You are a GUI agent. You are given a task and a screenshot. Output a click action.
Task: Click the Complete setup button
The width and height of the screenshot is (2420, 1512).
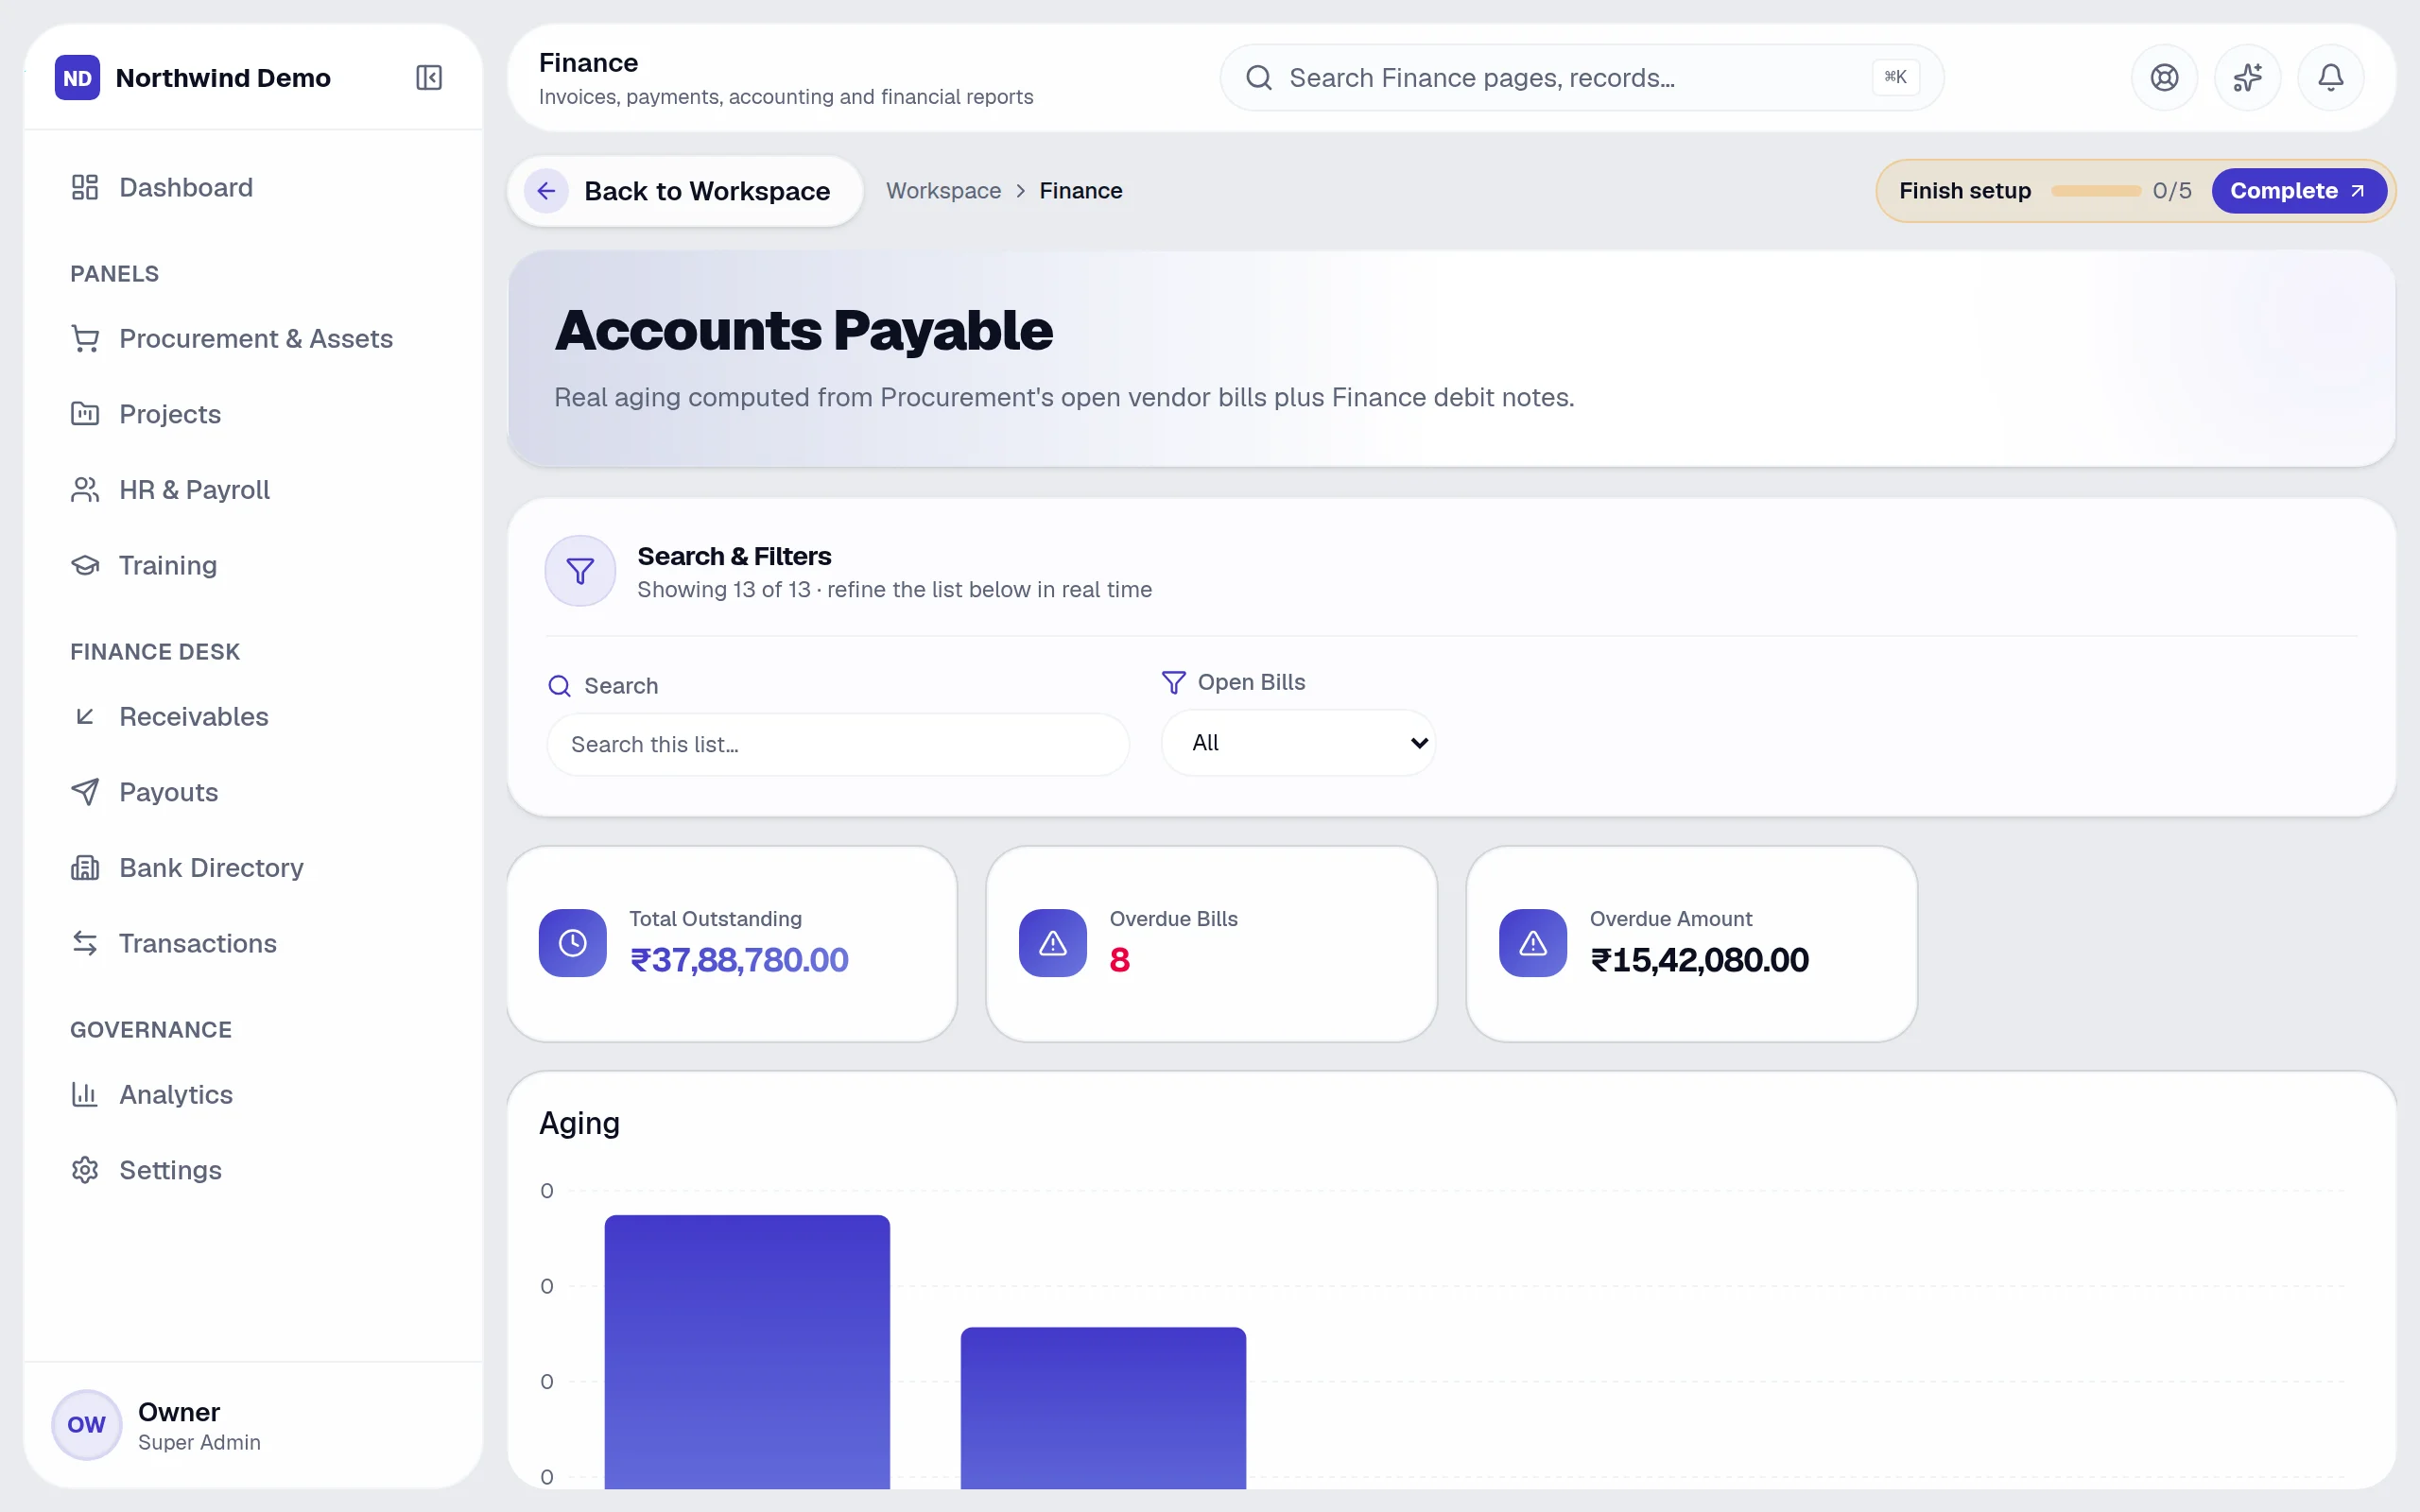2298,191
